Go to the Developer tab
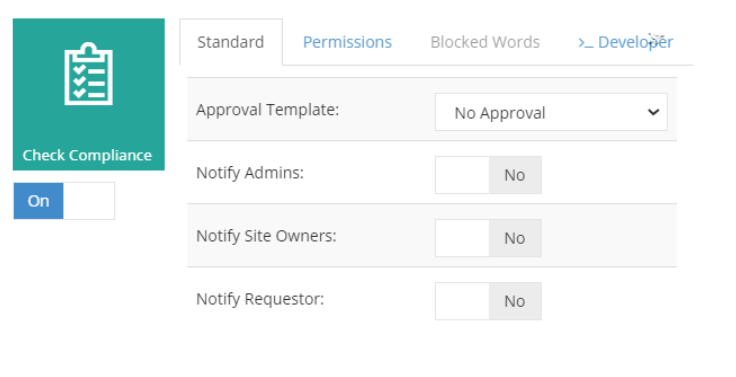Screen dimensions: 736x377 [626, 42]
